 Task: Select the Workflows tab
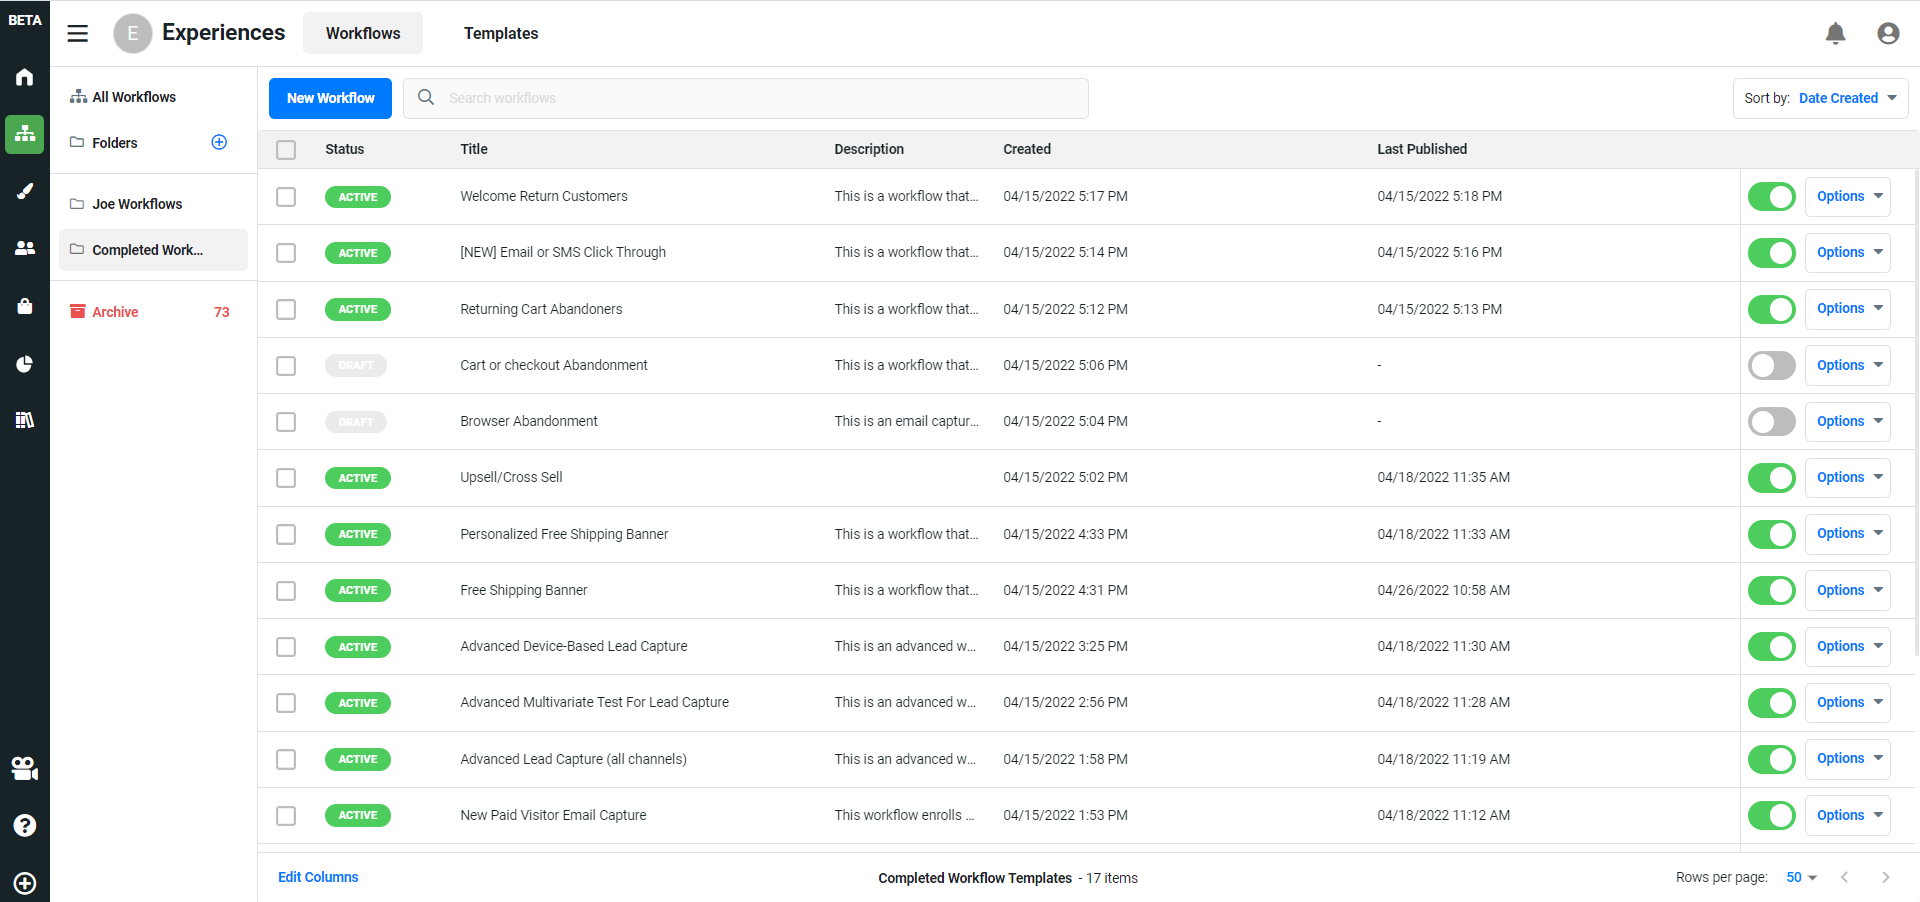coord(363,33)
